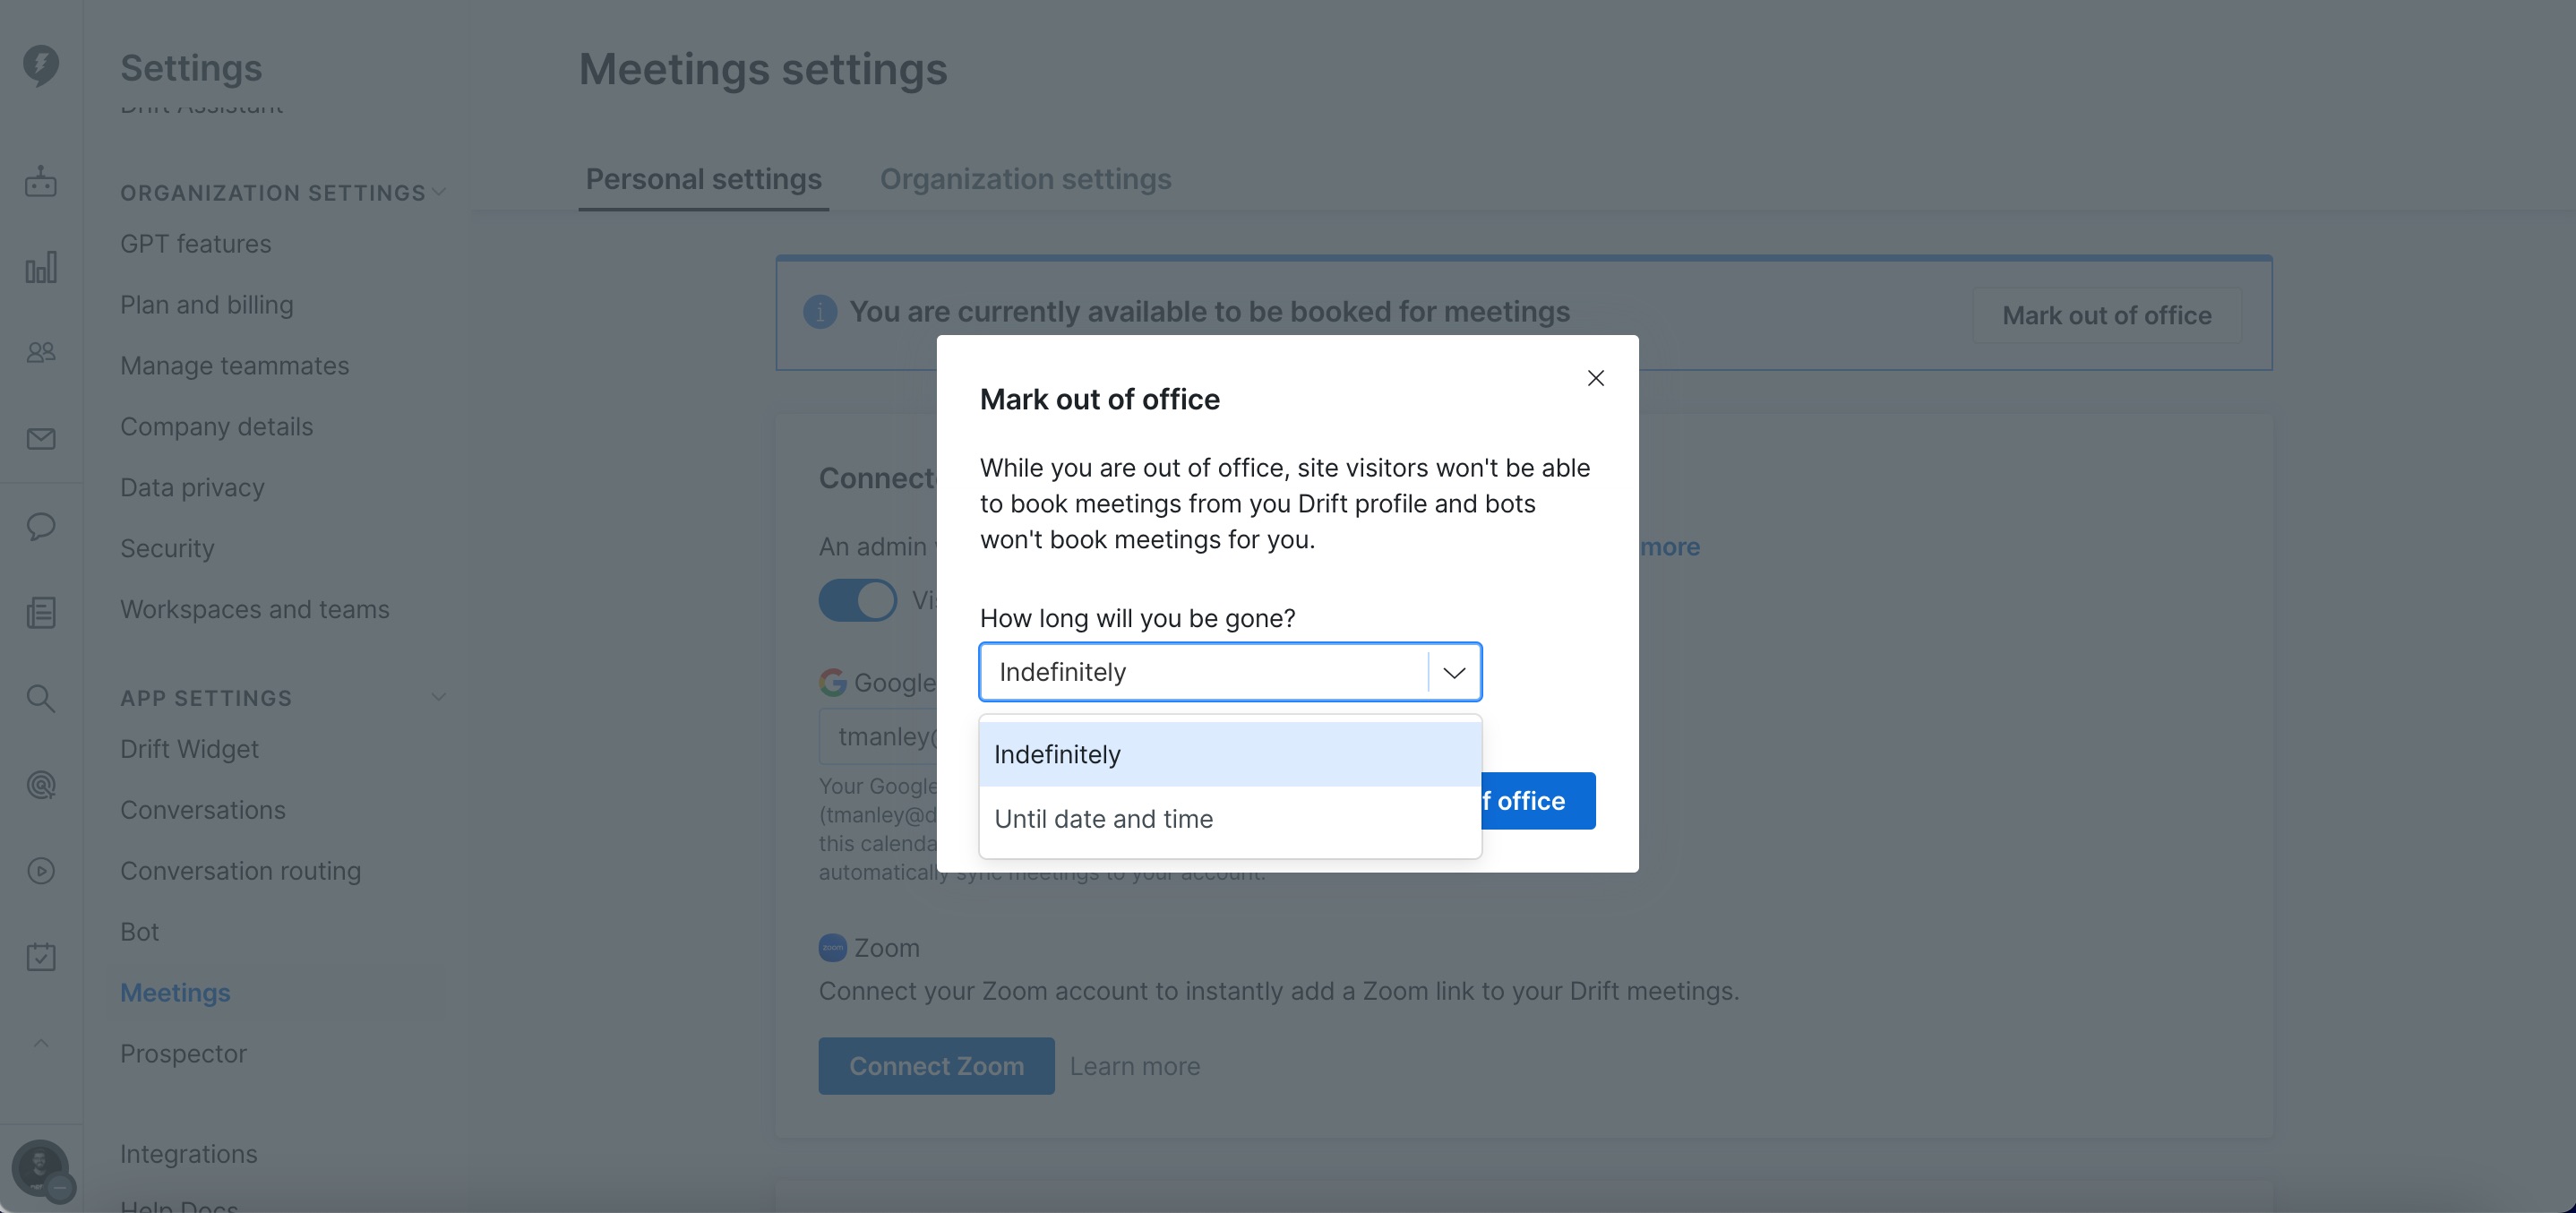Open the calendar check meetings icon
Image resolution: width=2576 pixels, height=1213 pixels.
(41, 957)
